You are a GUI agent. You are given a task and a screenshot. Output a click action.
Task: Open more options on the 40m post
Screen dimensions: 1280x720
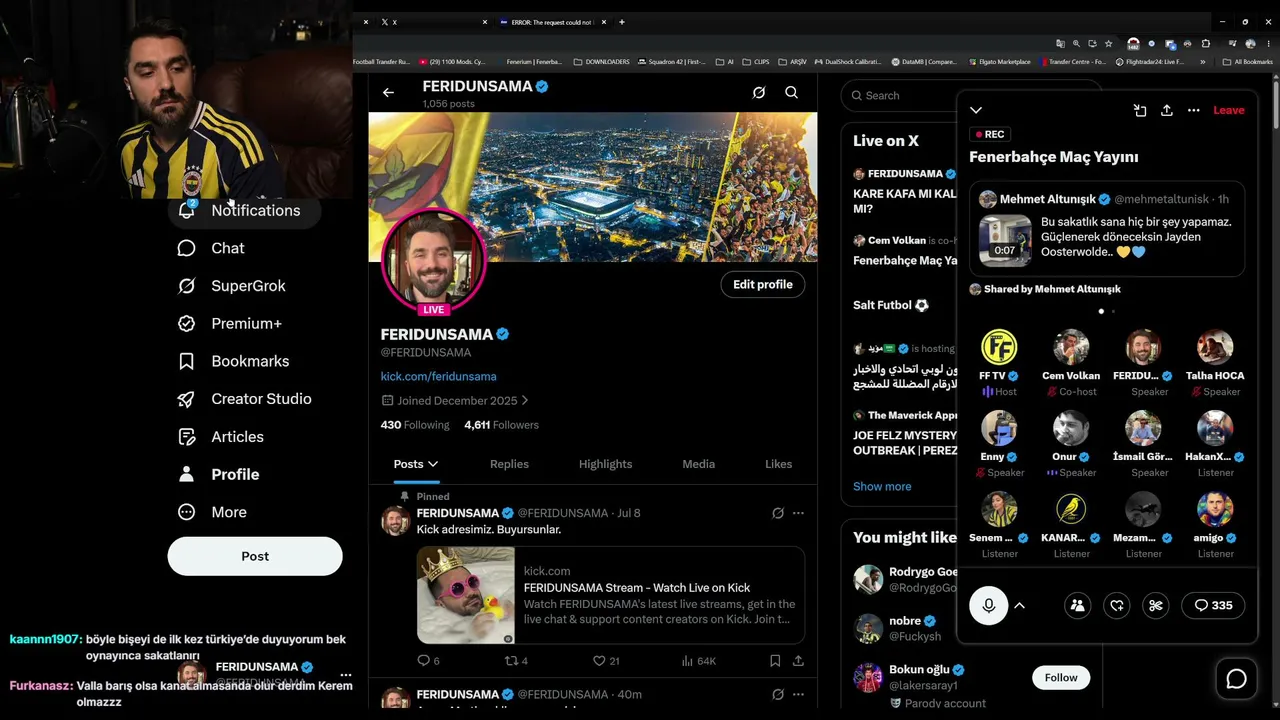[x=798, y=694]
